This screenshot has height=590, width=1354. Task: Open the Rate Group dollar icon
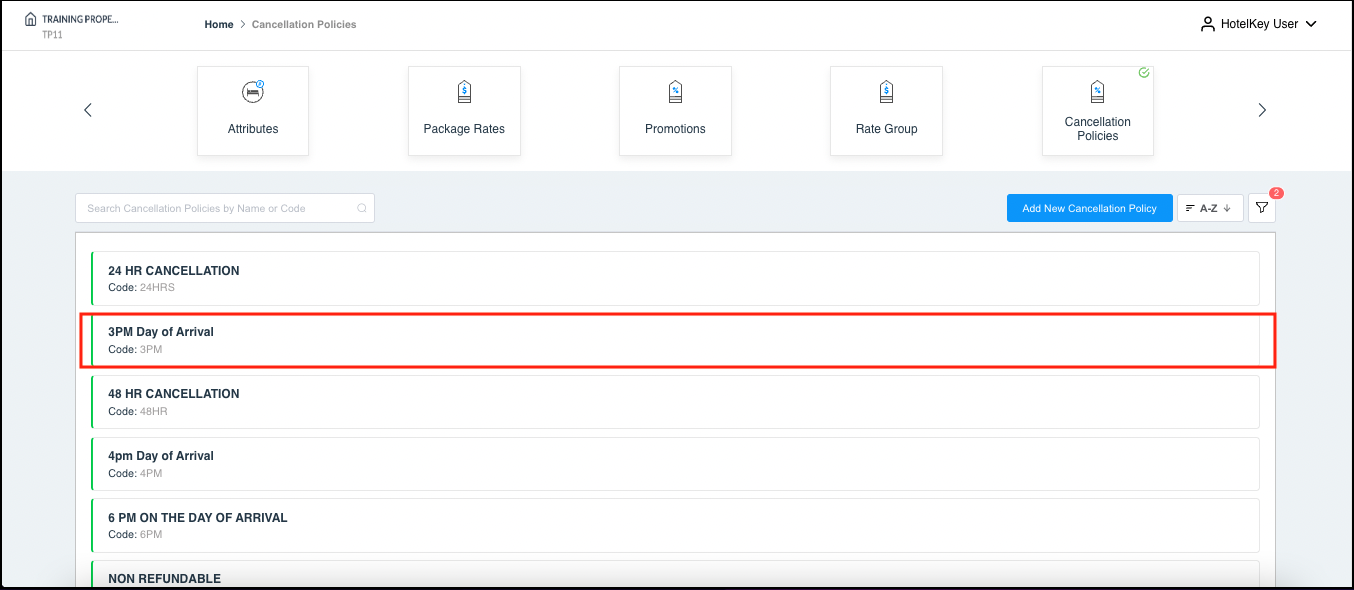point(886,92)
